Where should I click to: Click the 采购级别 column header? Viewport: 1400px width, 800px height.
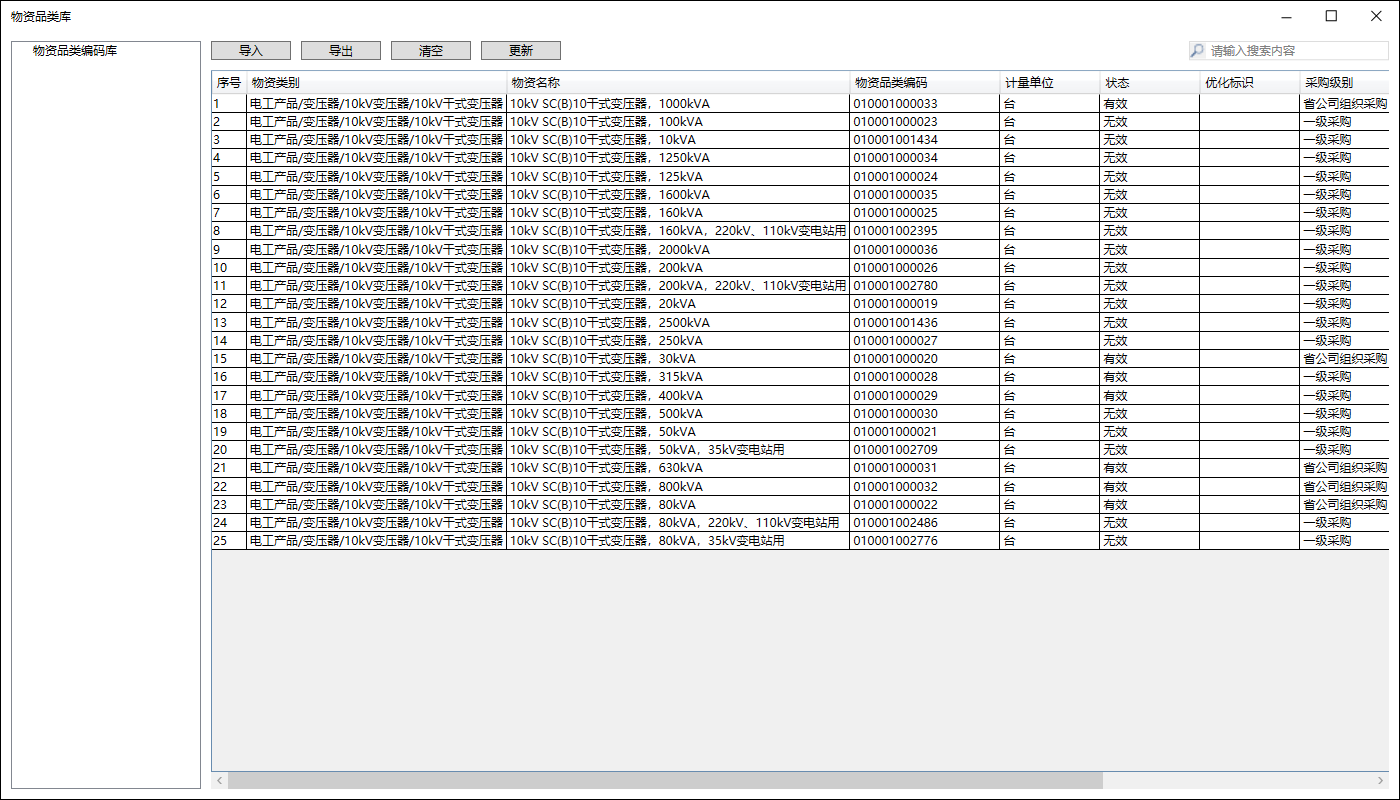pyautogui.click(x=1343, y=83)
